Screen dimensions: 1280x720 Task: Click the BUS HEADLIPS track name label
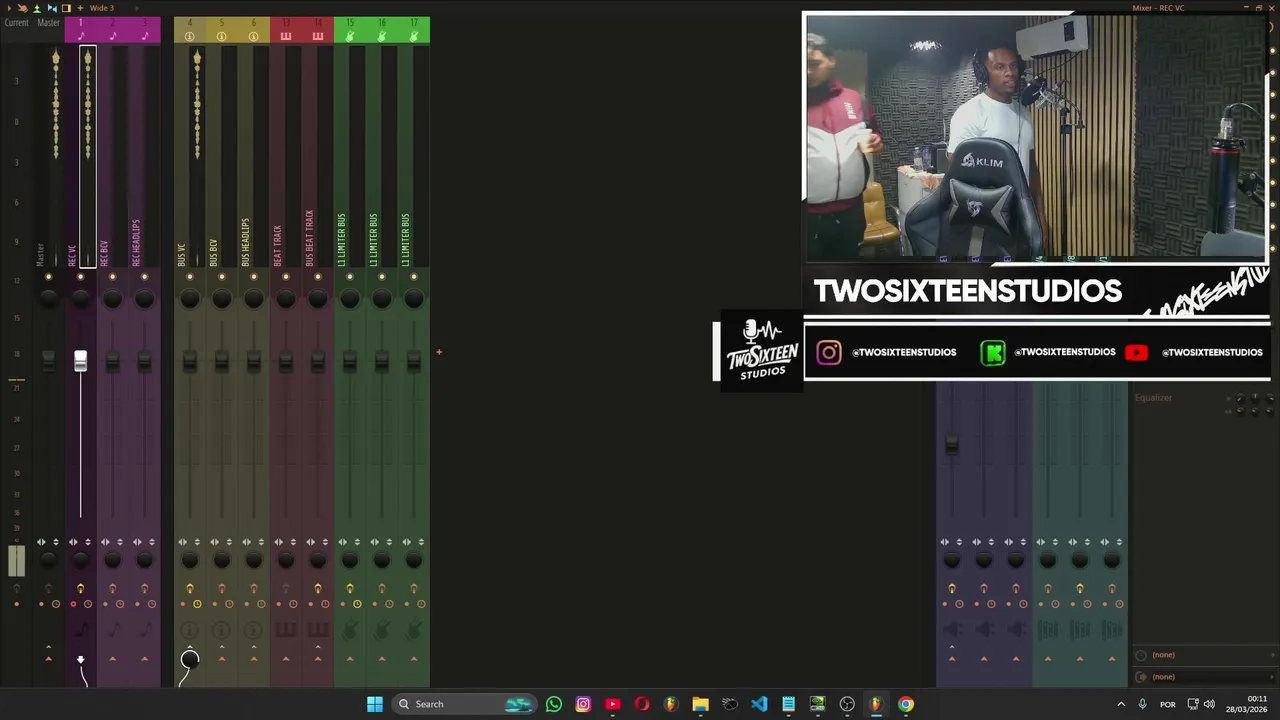coord(245,242)
